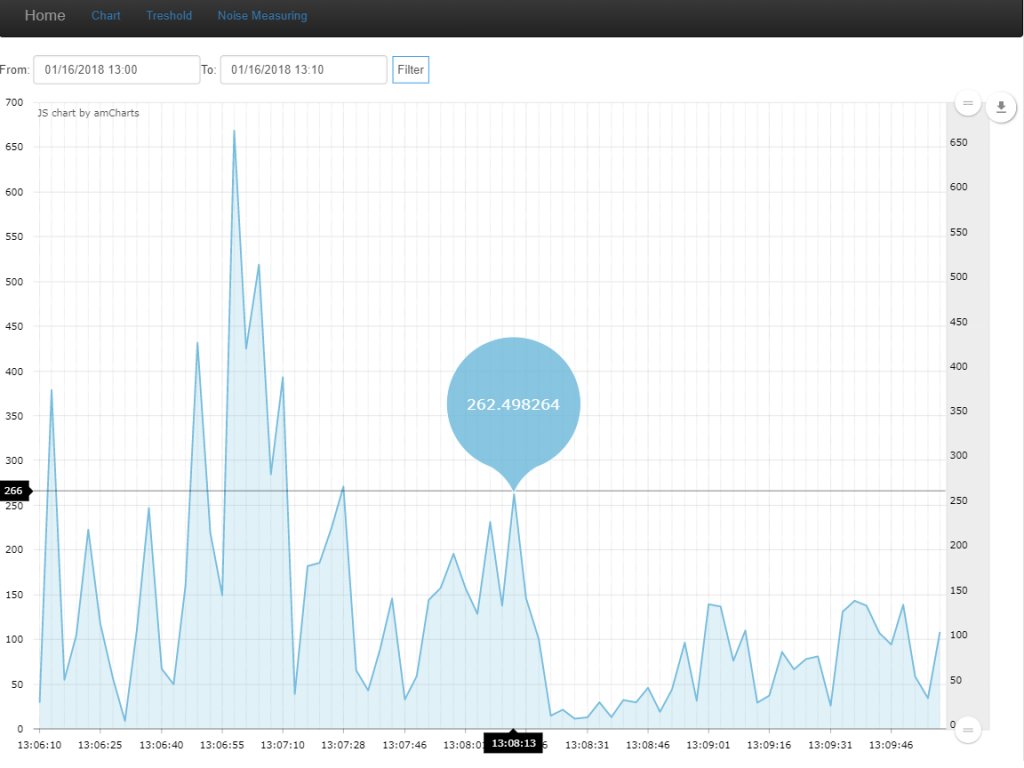Click the highest peak near 13:06:55
Viewport: 1024px width, 768px height.
[234, 131]
